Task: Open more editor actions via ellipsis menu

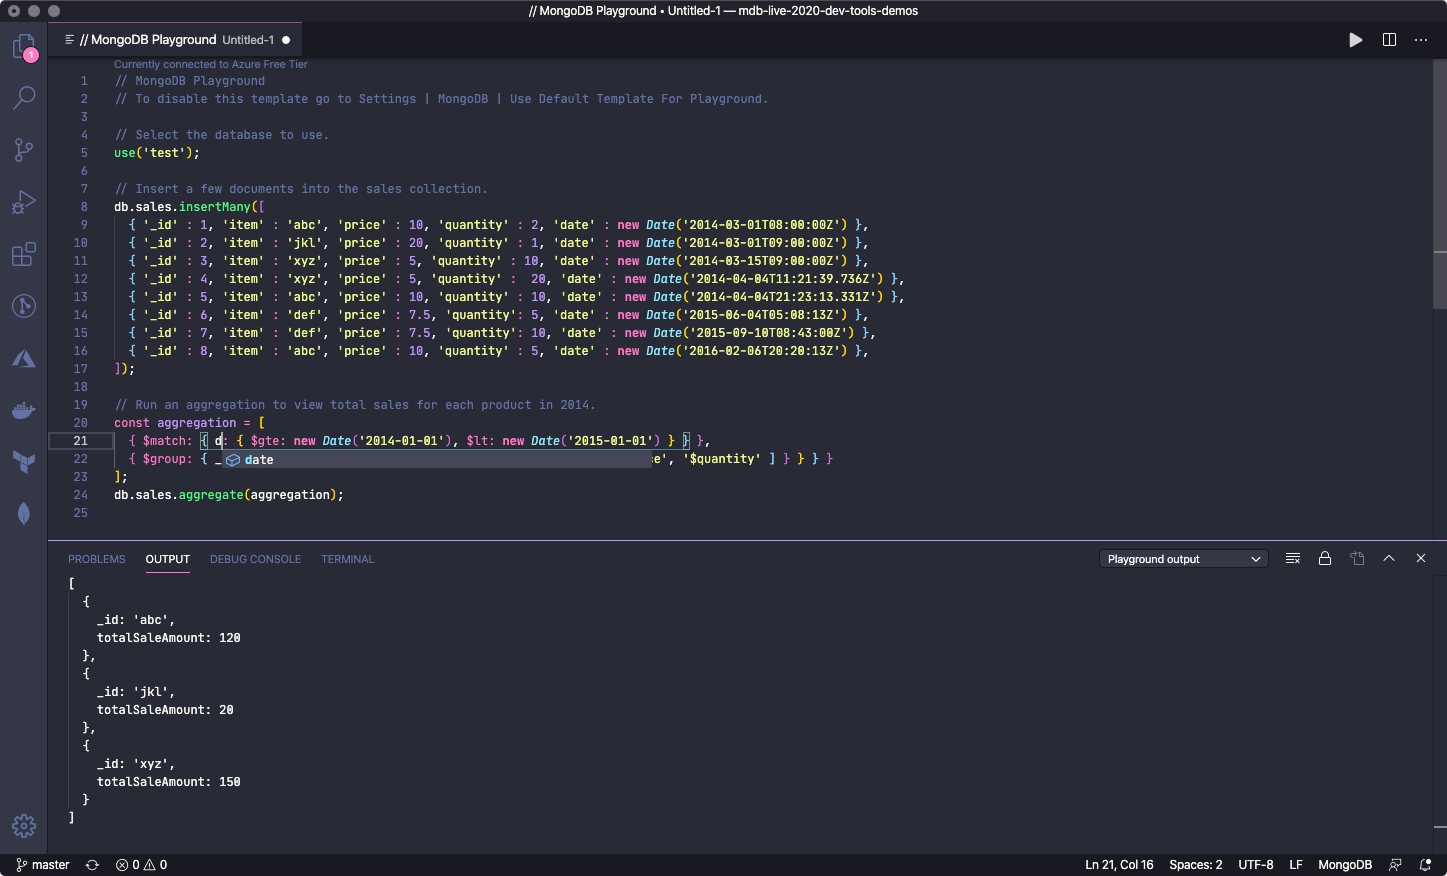Action: [1421, 40]
